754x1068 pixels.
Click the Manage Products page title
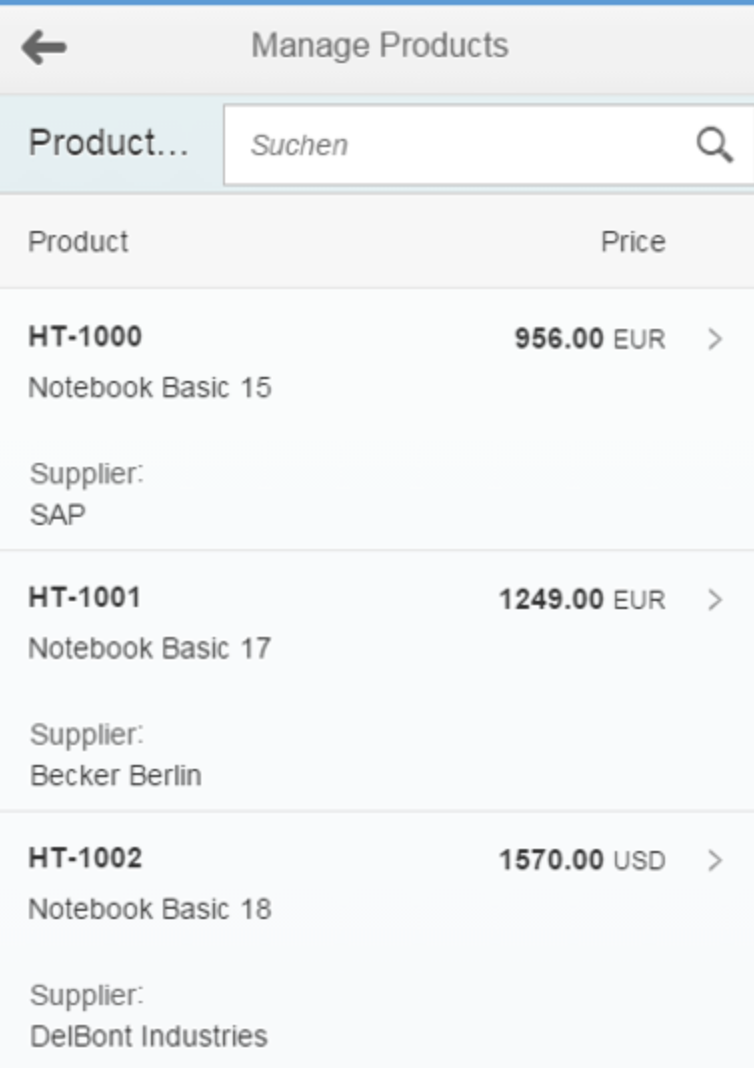(x=380, y=46)
